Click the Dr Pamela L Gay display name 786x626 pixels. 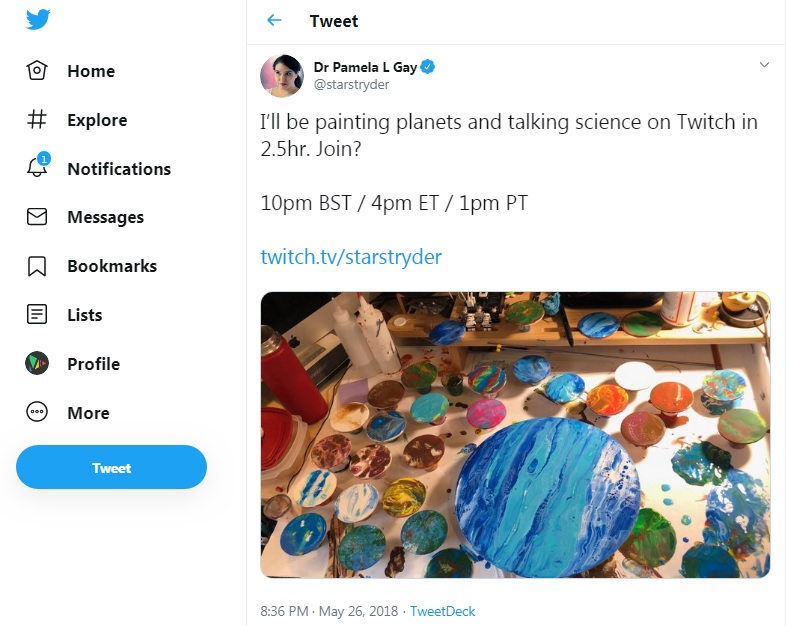tap(364, 67)
